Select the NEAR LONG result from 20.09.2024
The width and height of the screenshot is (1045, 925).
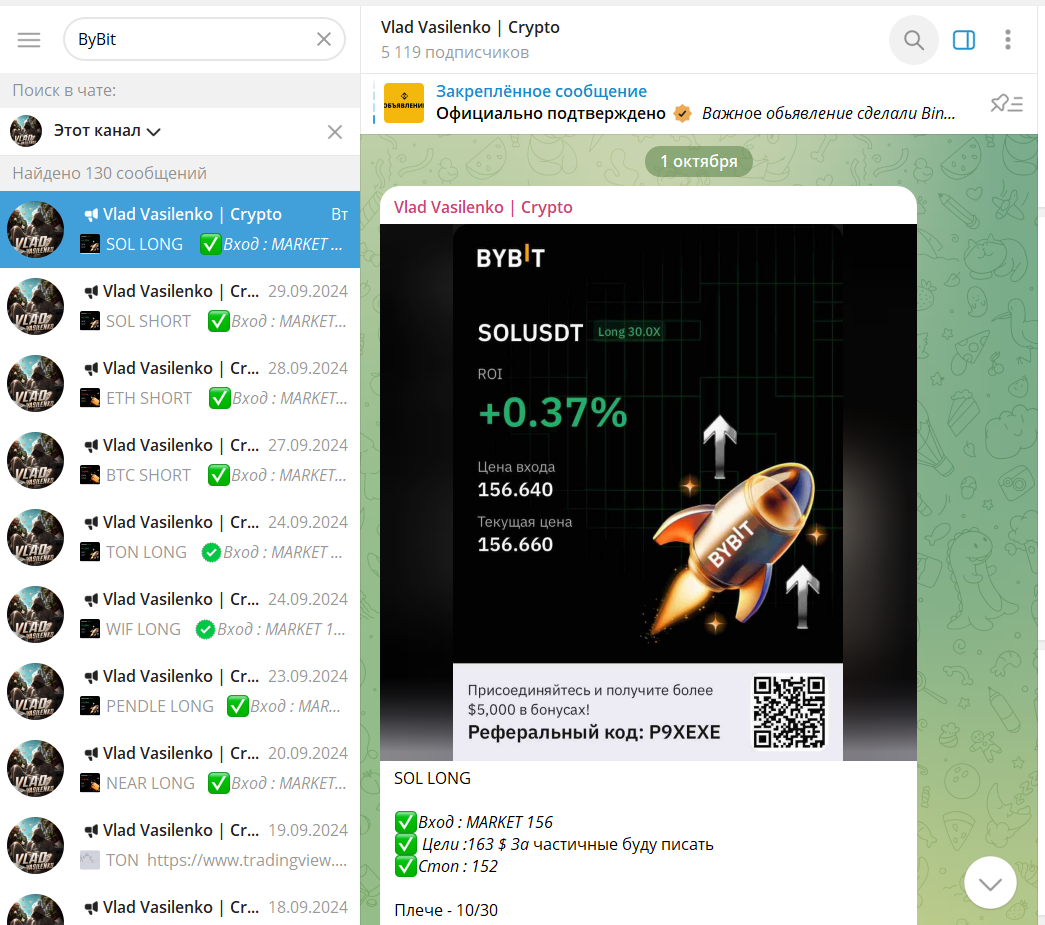(x=180, y=768)
